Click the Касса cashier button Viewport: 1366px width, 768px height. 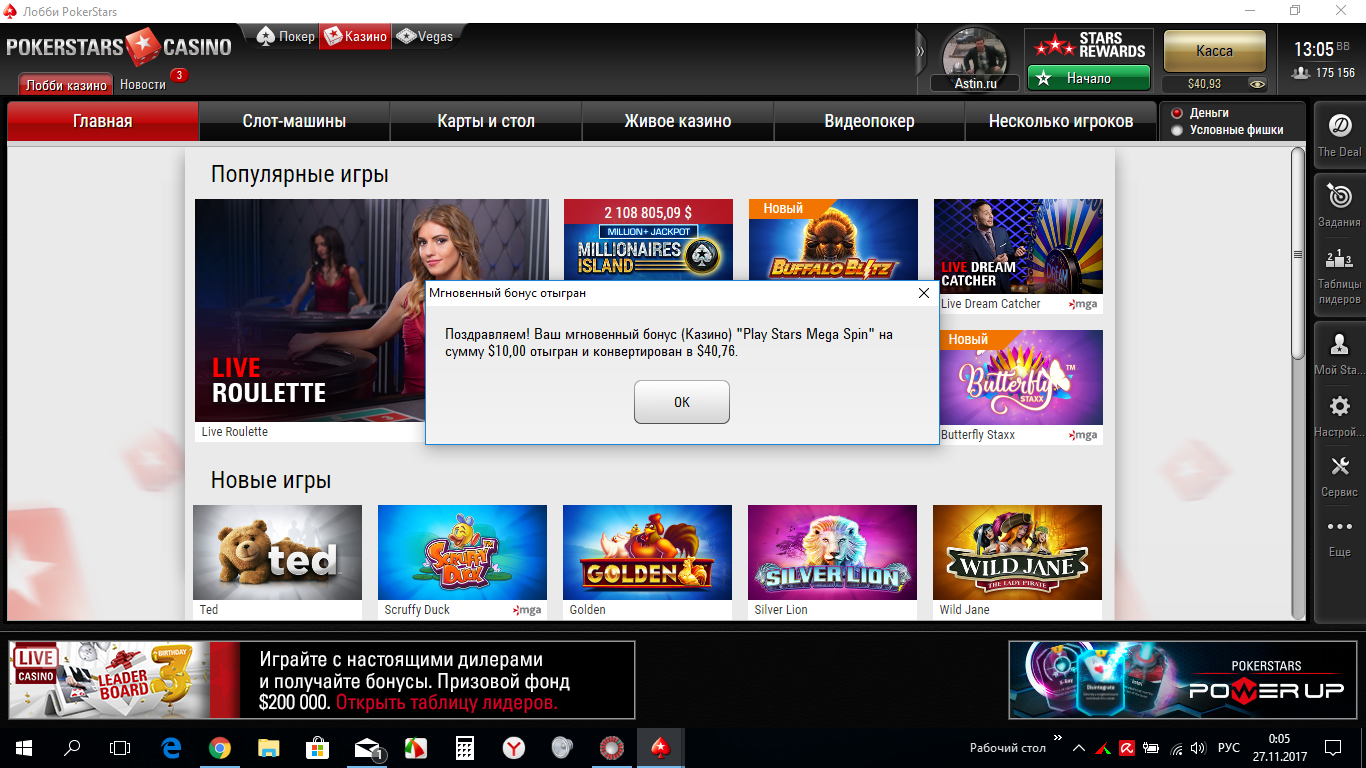pos(1214,51)
